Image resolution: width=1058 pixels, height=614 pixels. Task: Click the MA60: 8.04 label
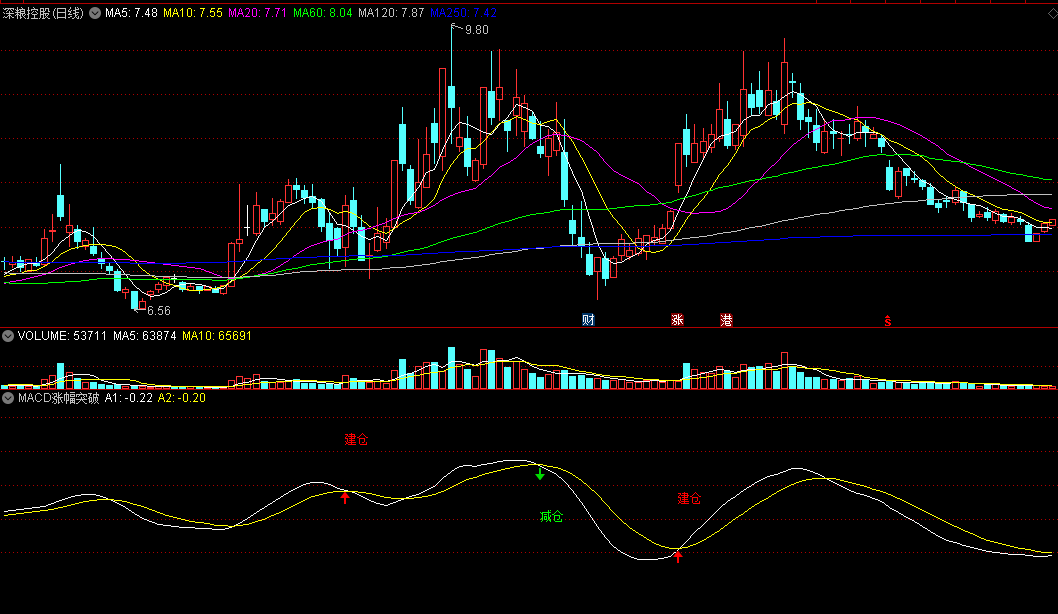(323, 13)
